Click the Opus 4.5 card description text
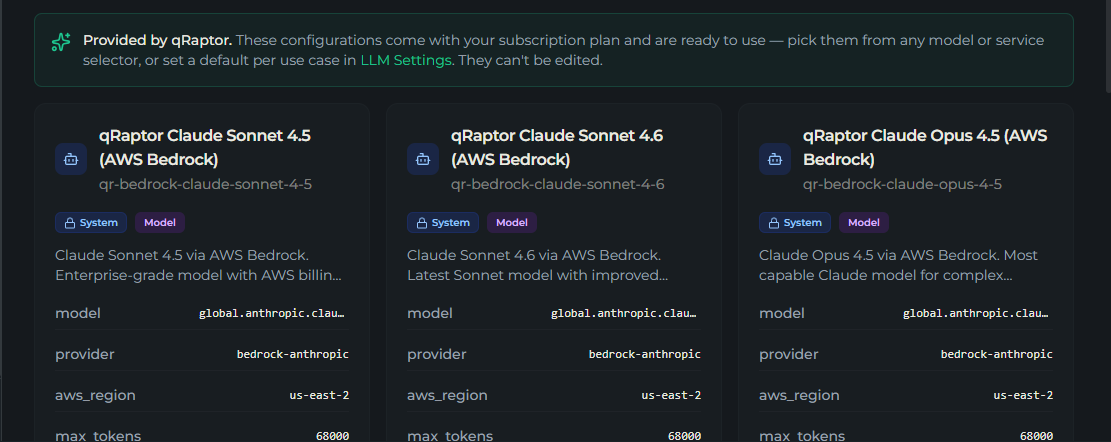 (898, 265)
